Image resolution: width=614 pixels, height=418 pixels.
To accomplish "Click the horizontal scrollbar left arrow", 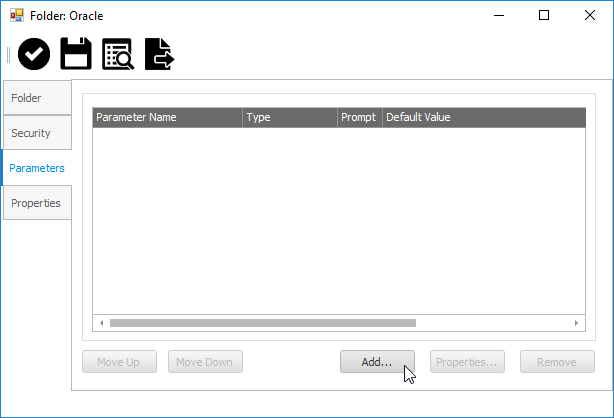I will pyautogui.click(x=101, y=323).
